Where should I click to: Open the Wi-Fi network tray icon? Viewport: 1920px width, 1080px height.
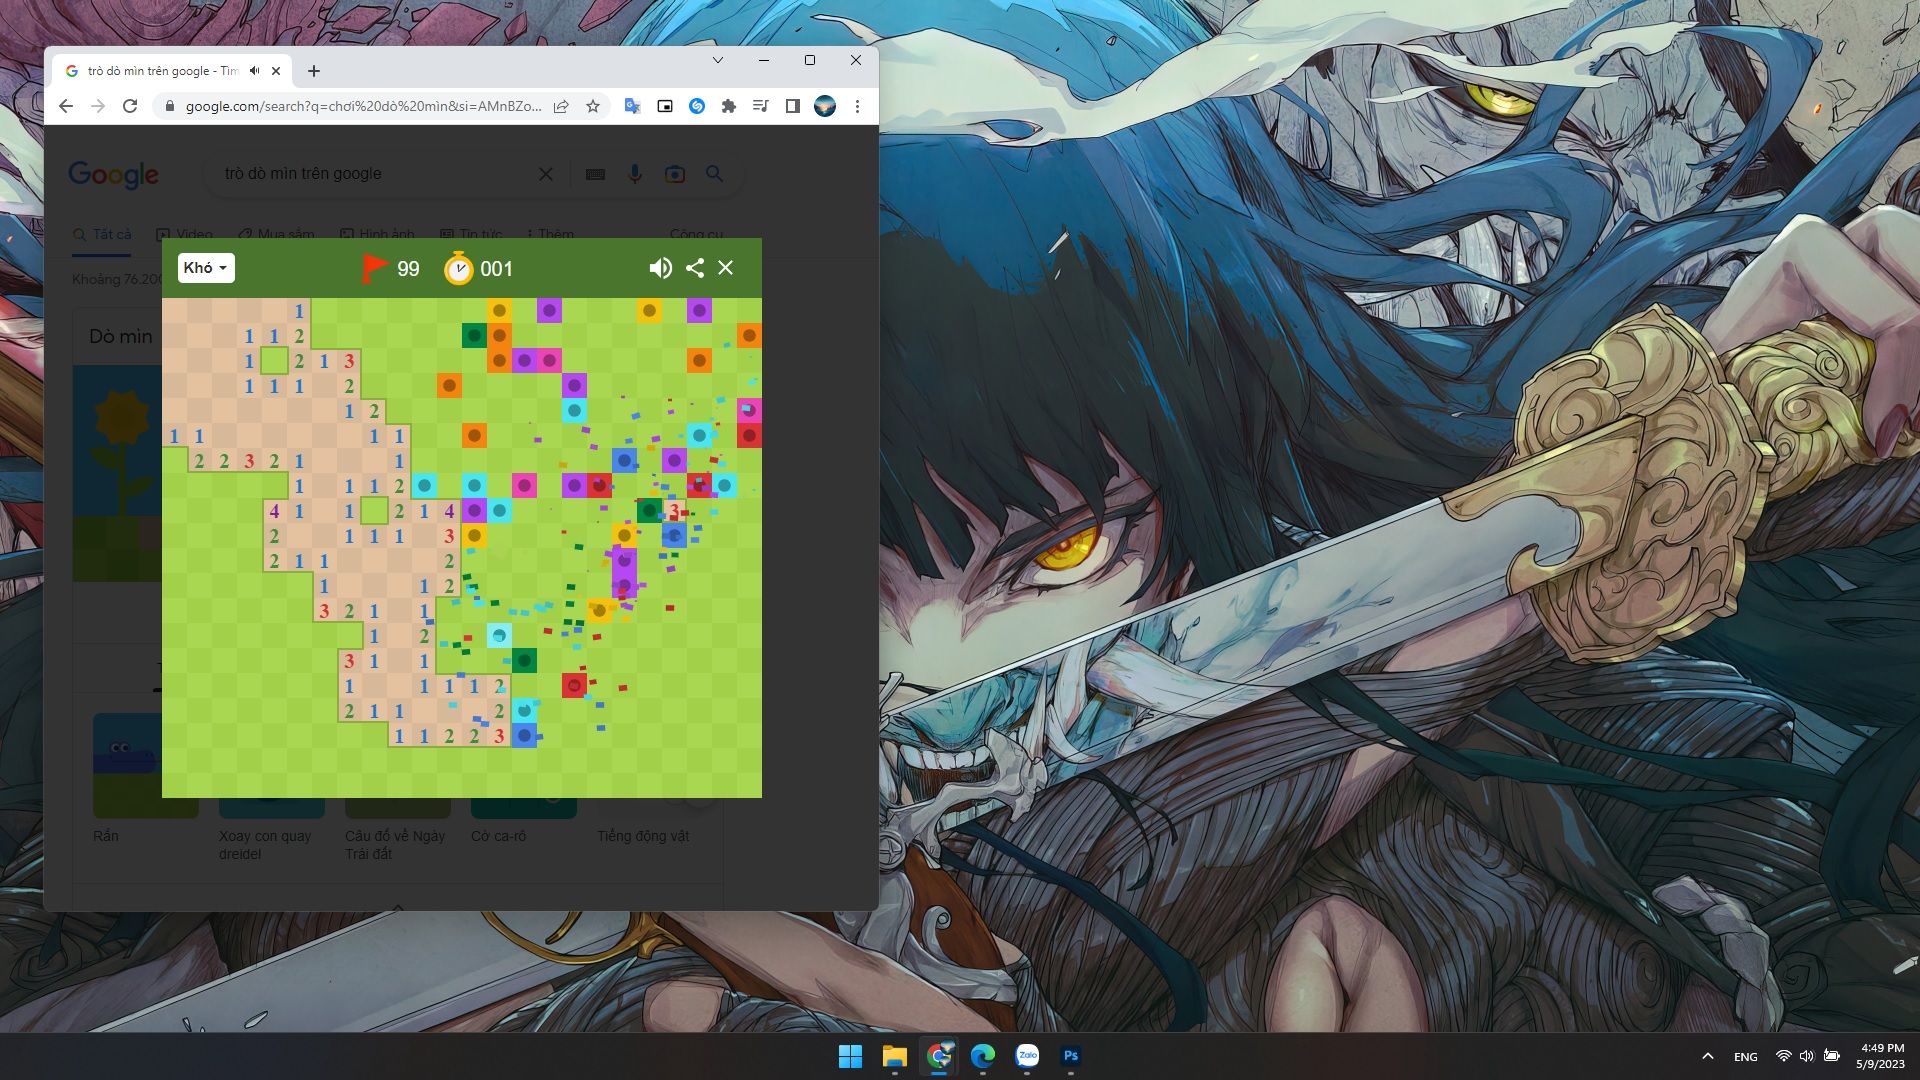(x=1783, y=1056)
